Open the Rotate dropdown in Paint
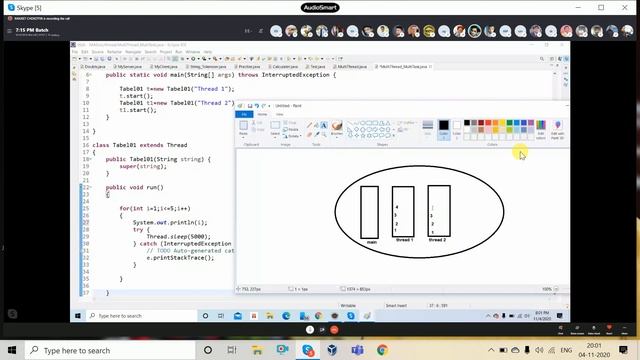 [x=292, y=136]
